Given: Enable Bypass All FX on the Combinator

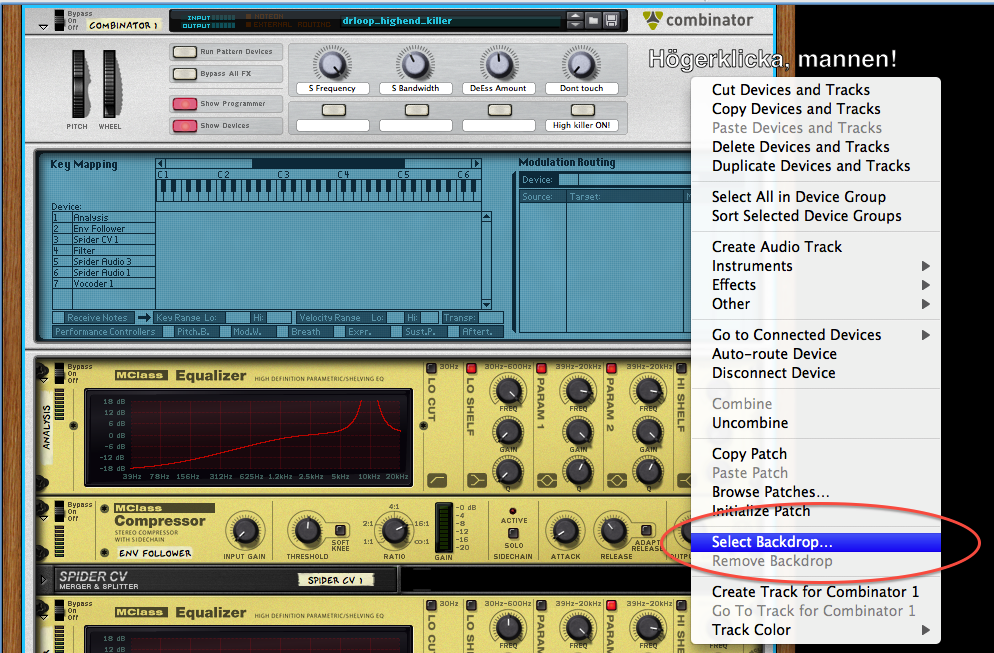Looking at the screenshot, I should pos(184,74).
